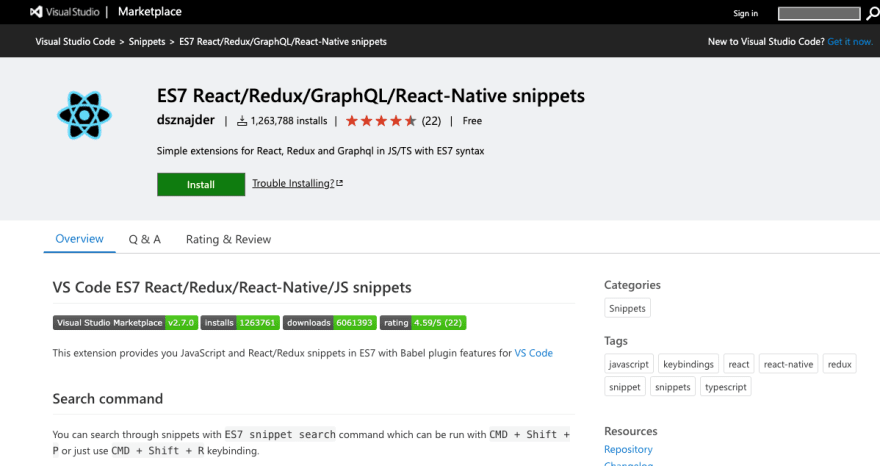
Task: Follow the 'Get it now' link
Action: pos(850,42)
